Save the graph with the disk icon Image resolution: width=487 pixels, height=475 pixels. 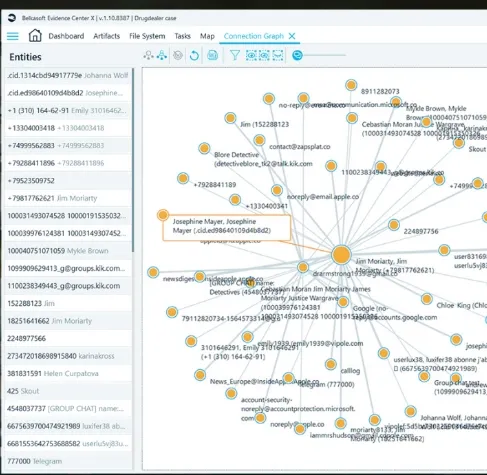coord(212,55)
